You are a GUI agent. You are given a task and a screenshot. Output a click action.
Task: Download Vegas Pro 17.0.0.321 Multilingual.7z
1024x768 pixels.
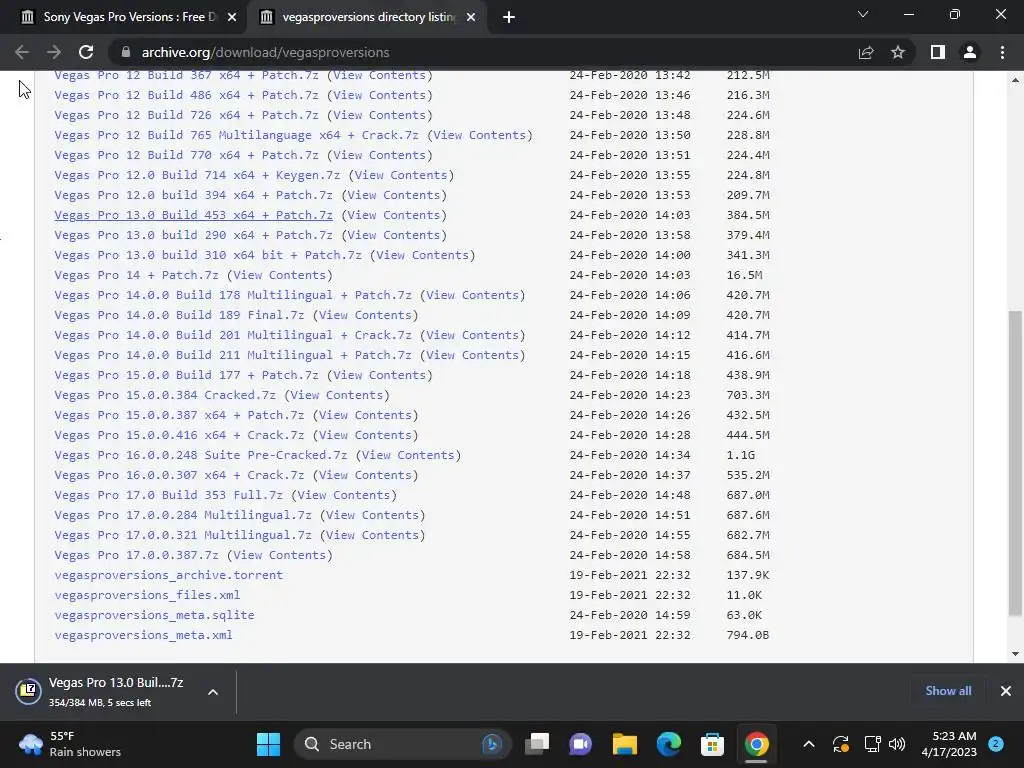183,536
